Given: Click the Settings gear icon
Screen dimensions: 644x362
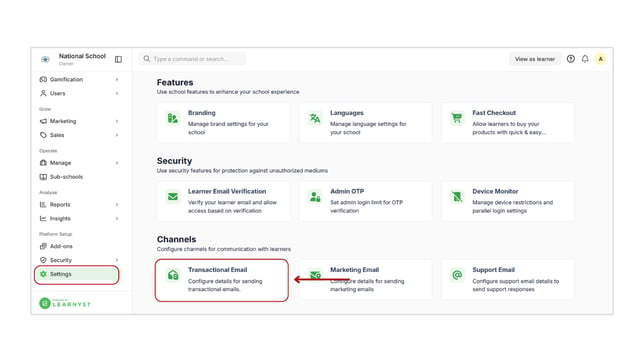Looking at the screenshot, I should click(x=43, y=274).
